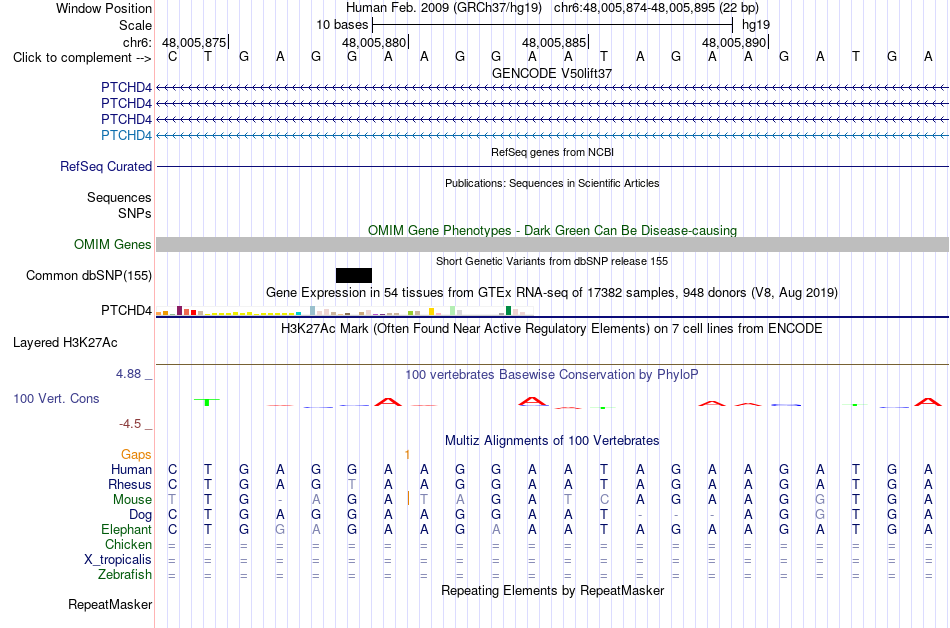
Task: Select the light-blue PTCHD4 transcript label
Action: point(126,135)
